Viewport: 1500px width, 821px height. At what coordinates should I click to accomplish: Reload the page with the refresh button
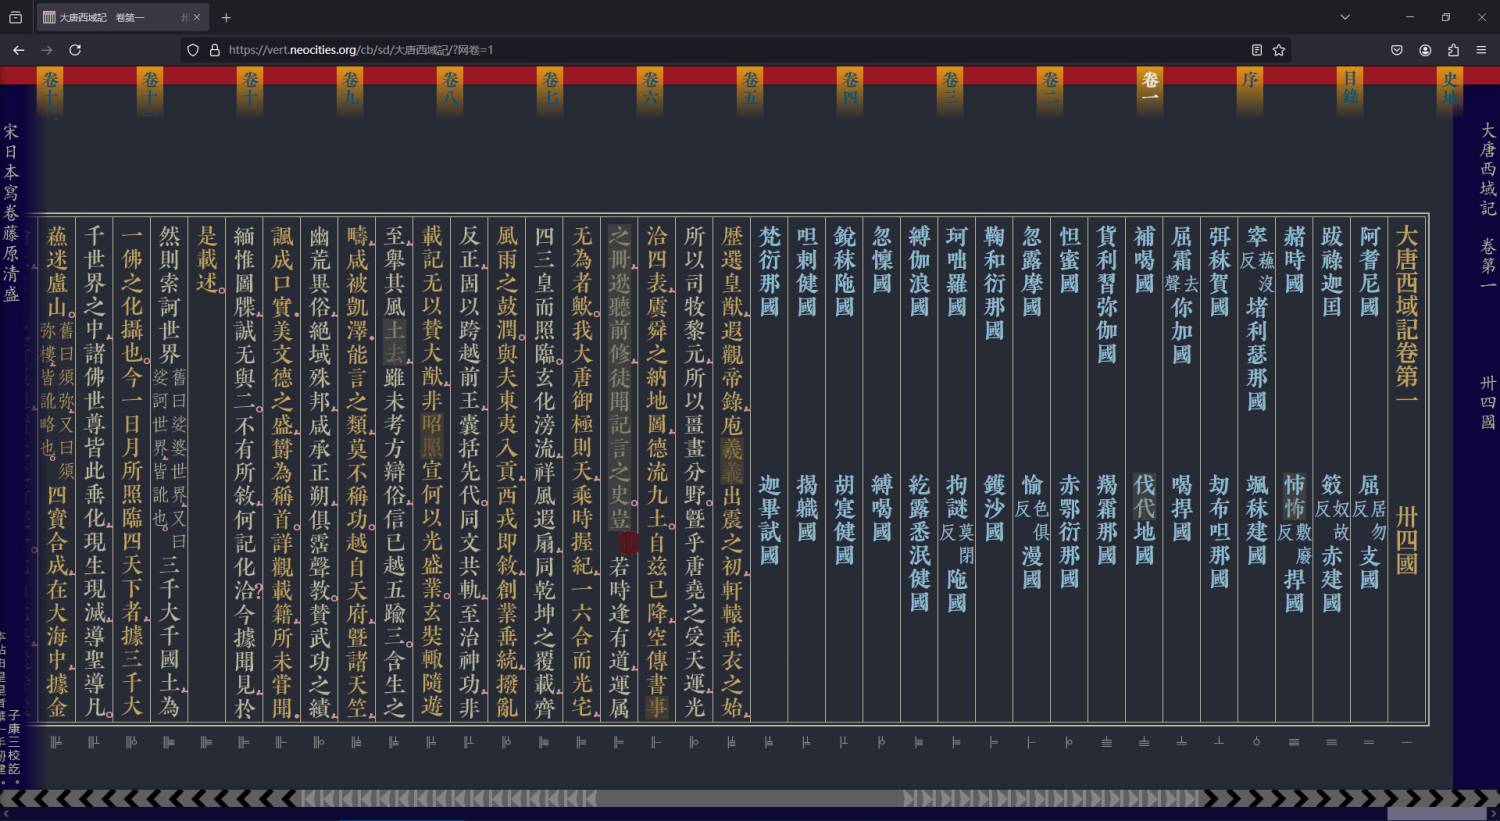pyautogui.click(x=75, y=49)
